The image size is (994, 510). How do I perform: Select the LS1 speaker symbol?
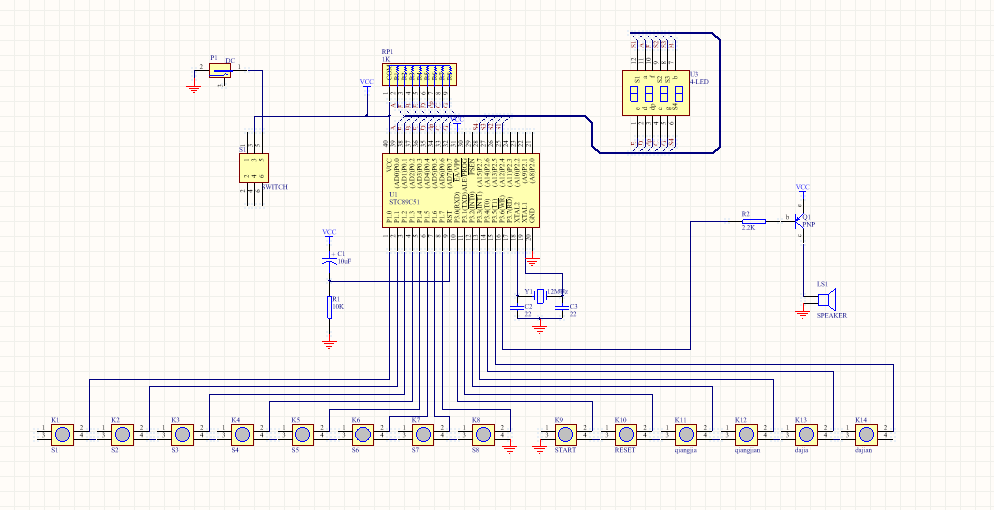[827, 298]
